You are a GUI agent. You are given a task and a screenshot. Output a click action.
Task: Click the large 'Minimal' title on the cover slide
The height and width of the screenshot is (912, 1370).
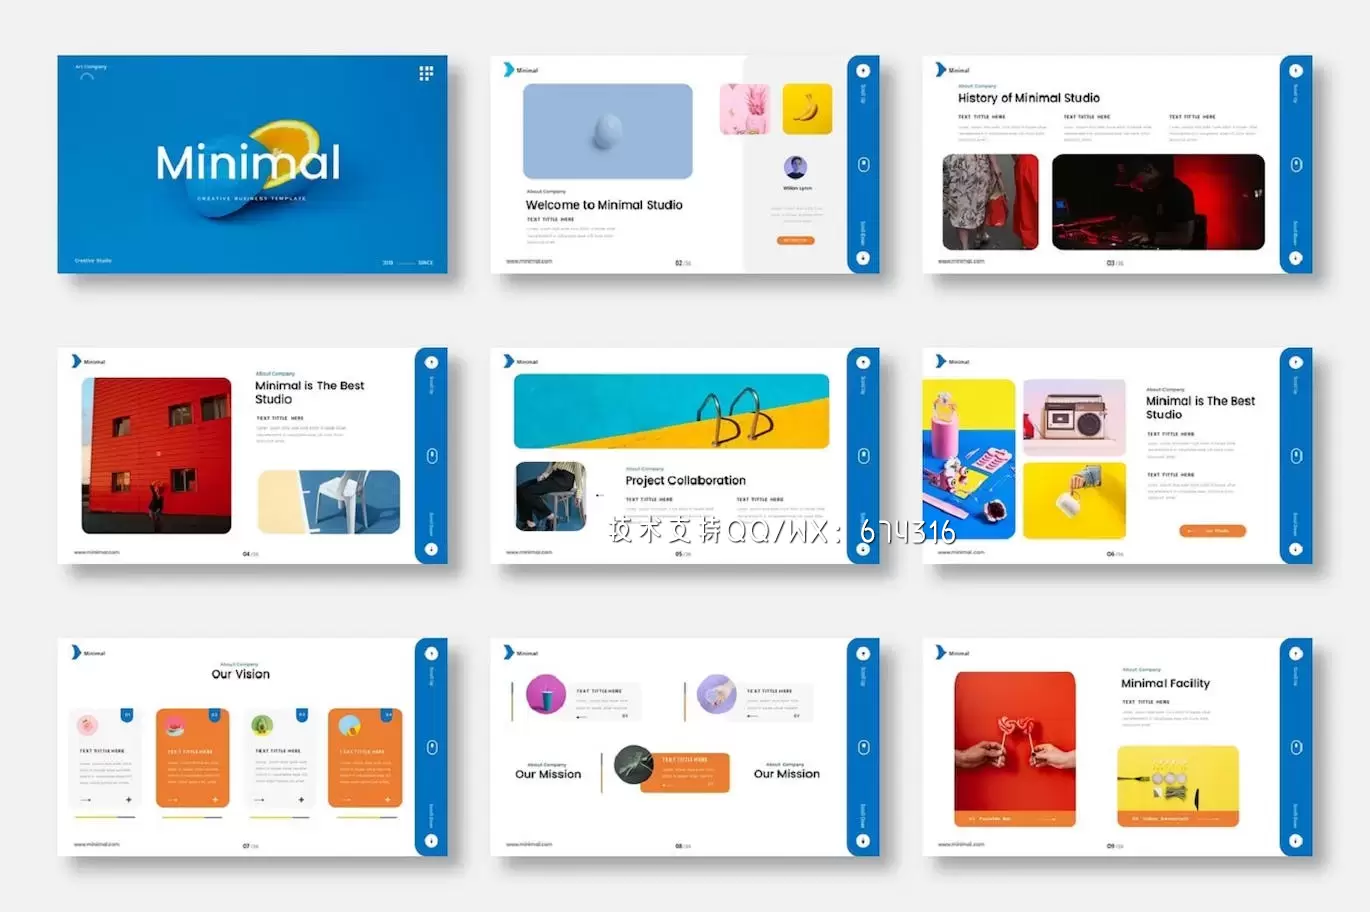coord(248,162)
